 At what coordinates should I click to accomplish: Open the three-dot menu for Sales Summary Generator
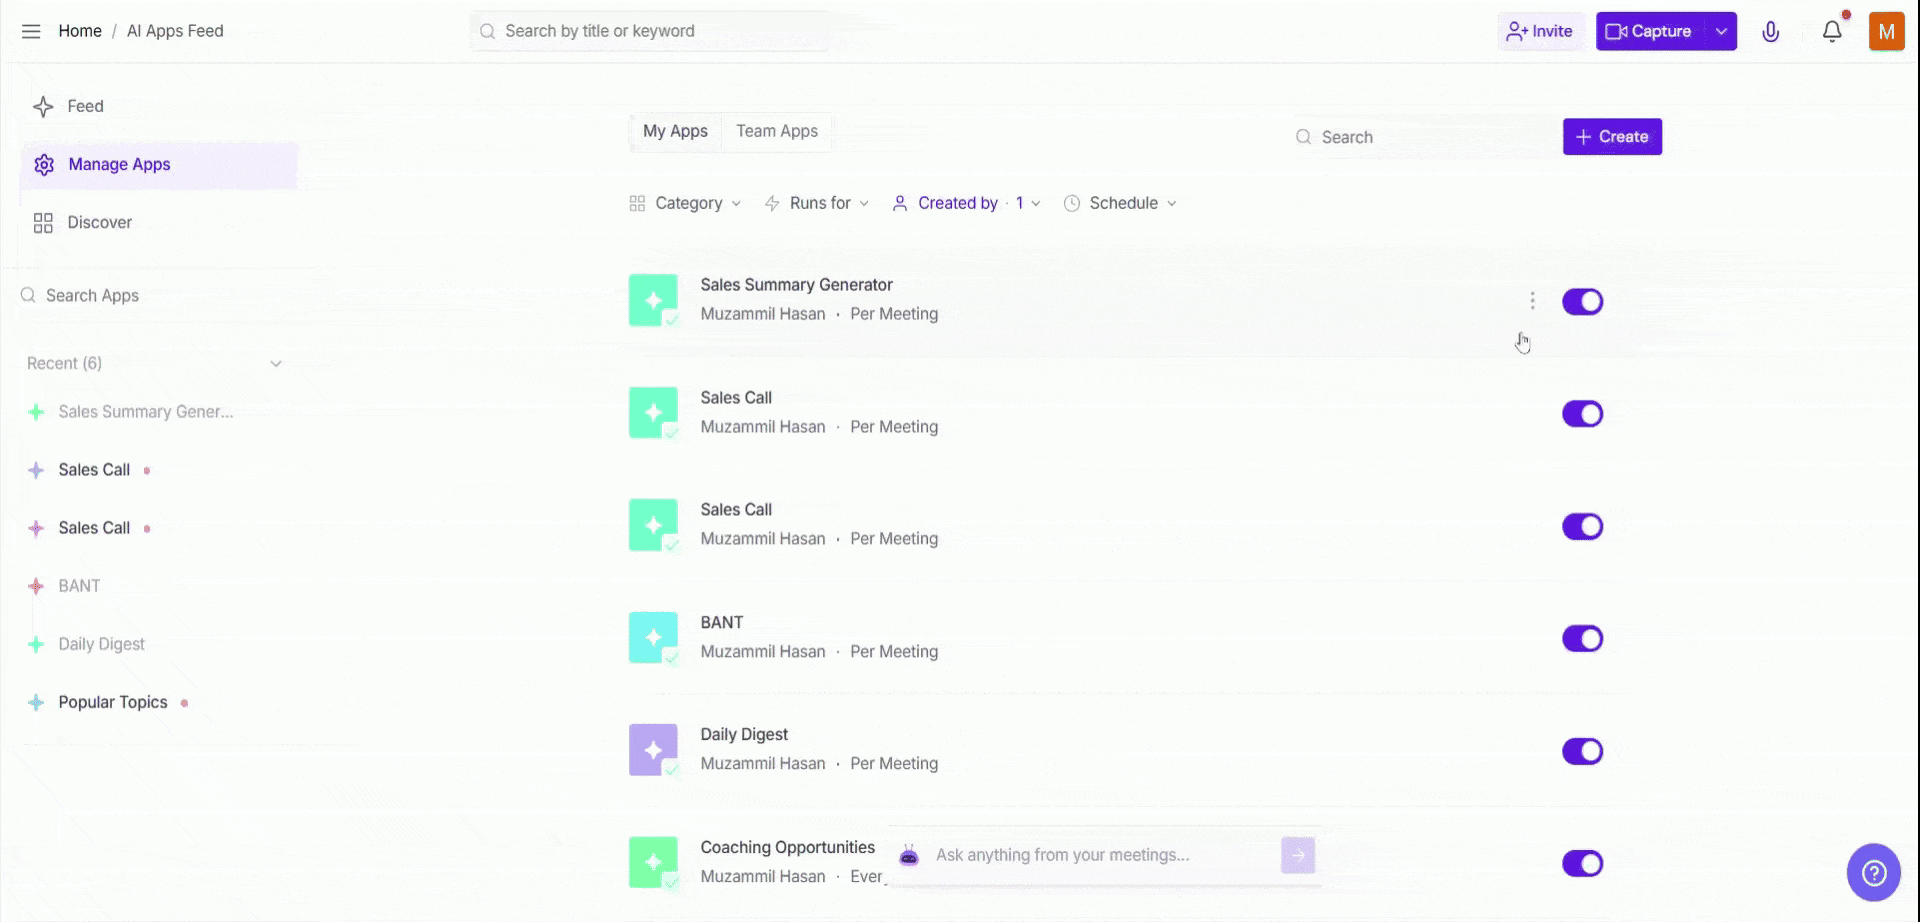1532,300
